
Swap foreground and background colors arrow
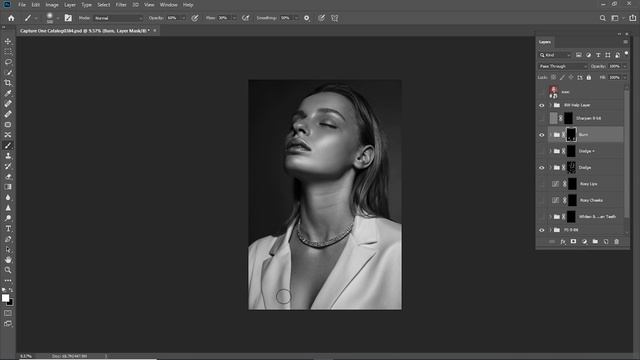11,290
